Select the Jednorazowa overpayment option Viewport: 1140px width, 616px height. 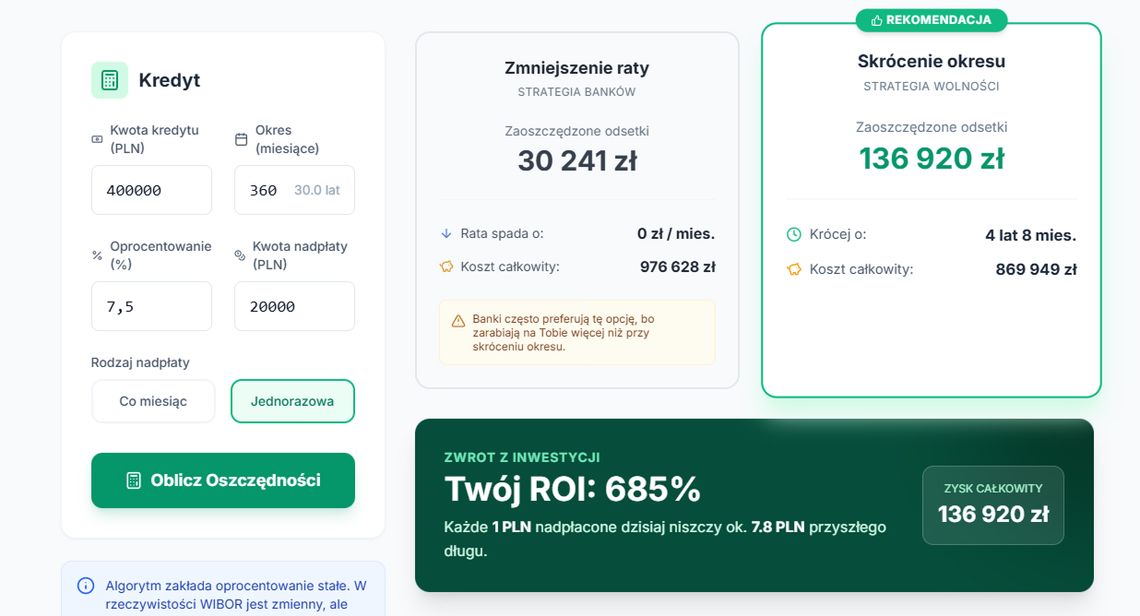click(x=293, y=400)
